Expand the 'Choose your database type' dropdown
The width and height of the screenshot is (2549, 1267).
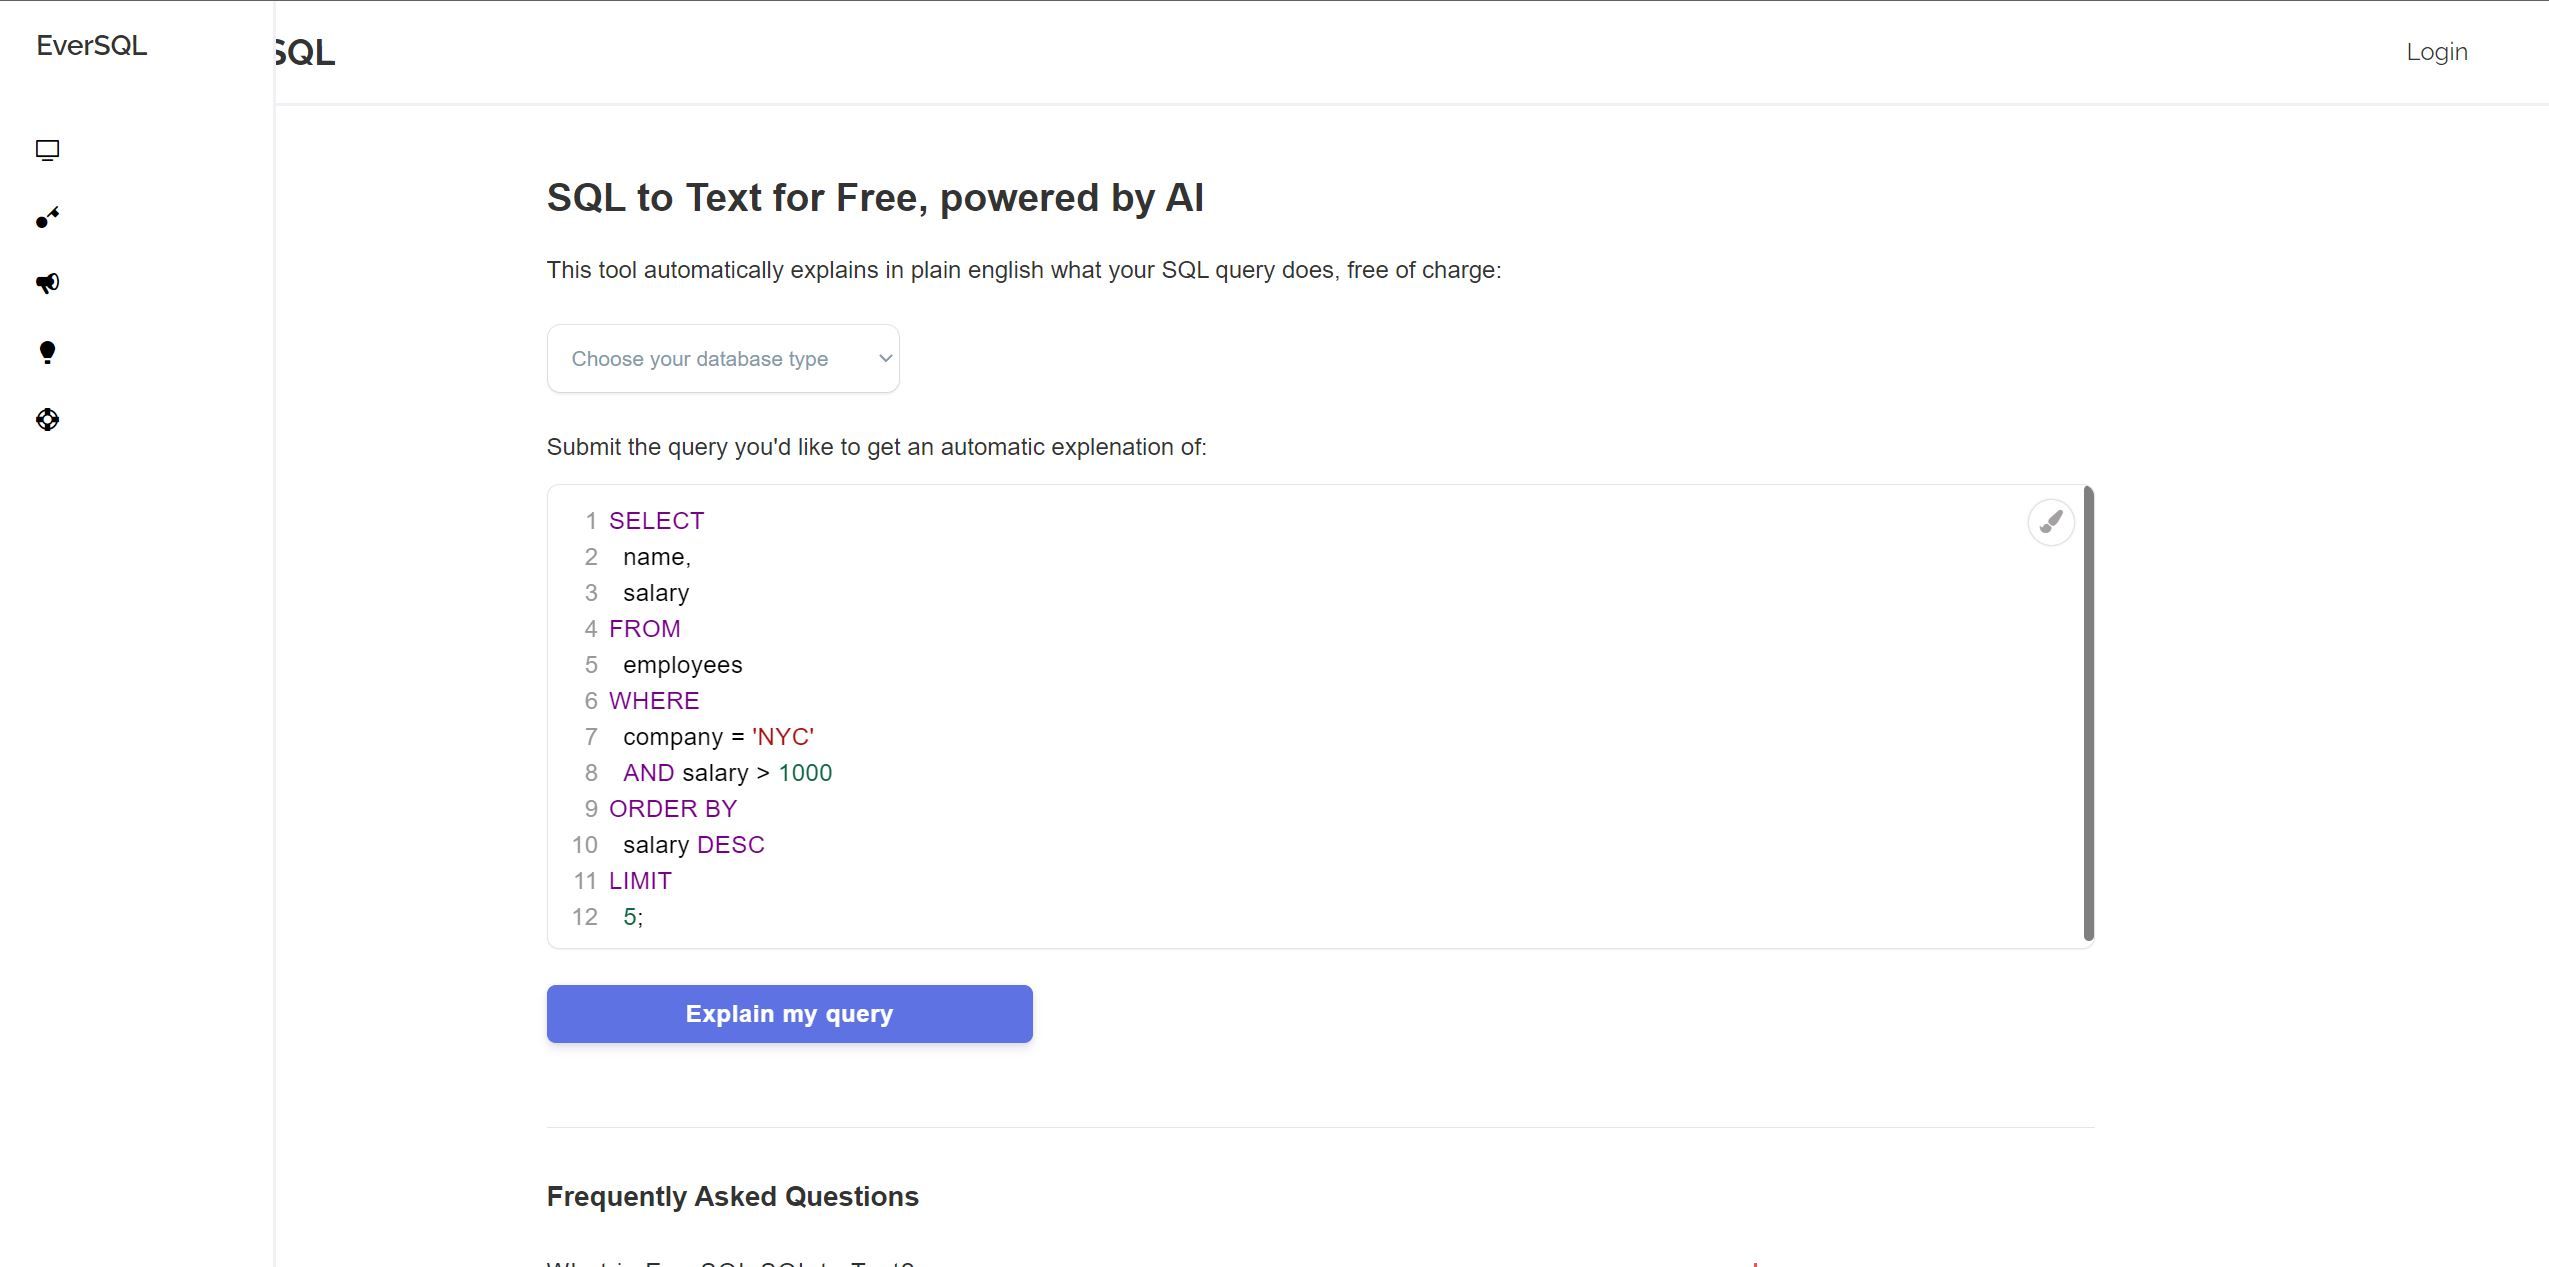(723, 359)
